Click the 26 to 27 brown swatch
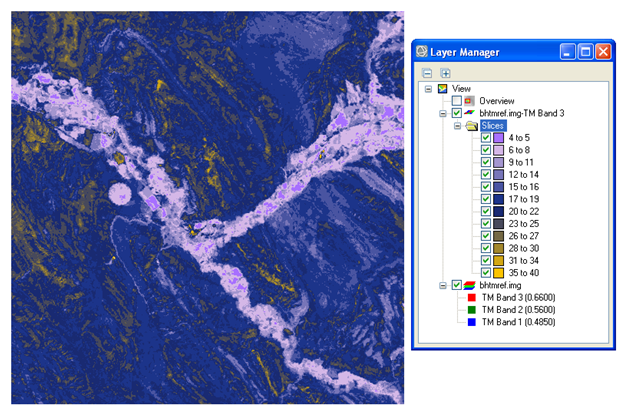Image resolution: width=628 pixels, height=417 pixels. 498,236
